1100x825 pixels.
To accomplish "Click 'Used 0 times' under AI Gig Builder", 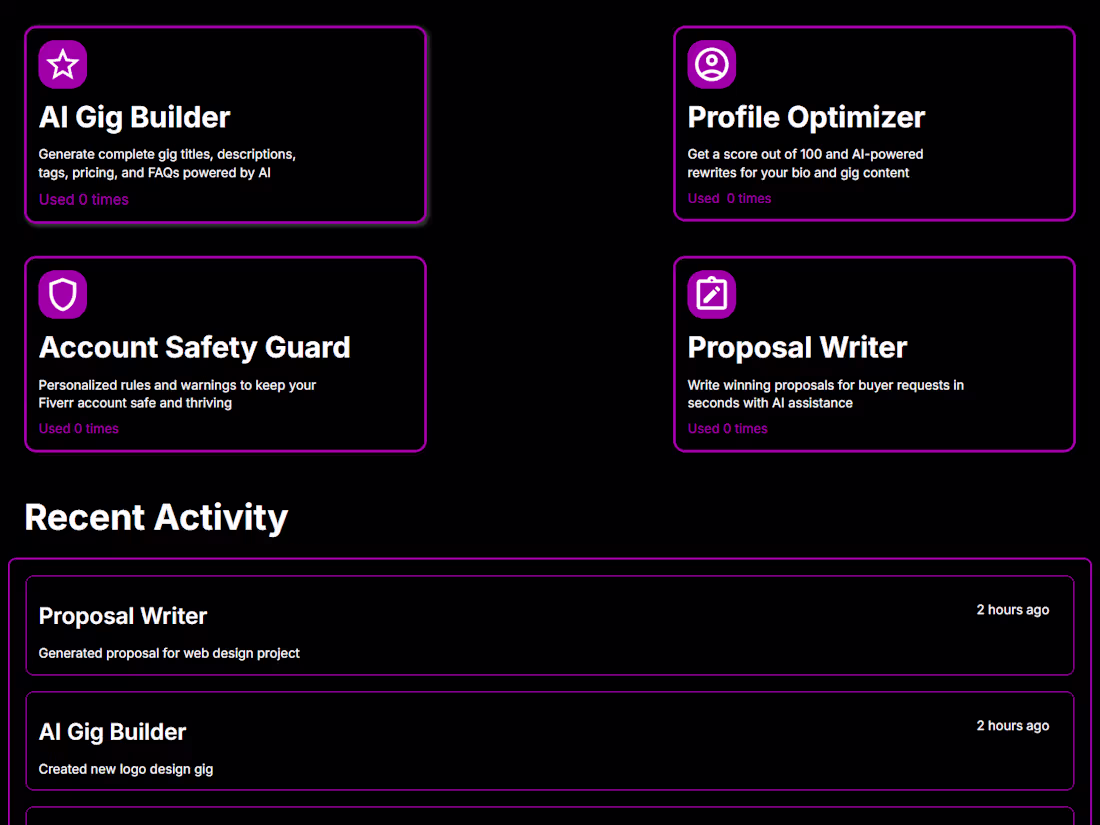I will [x=83, y=199].
